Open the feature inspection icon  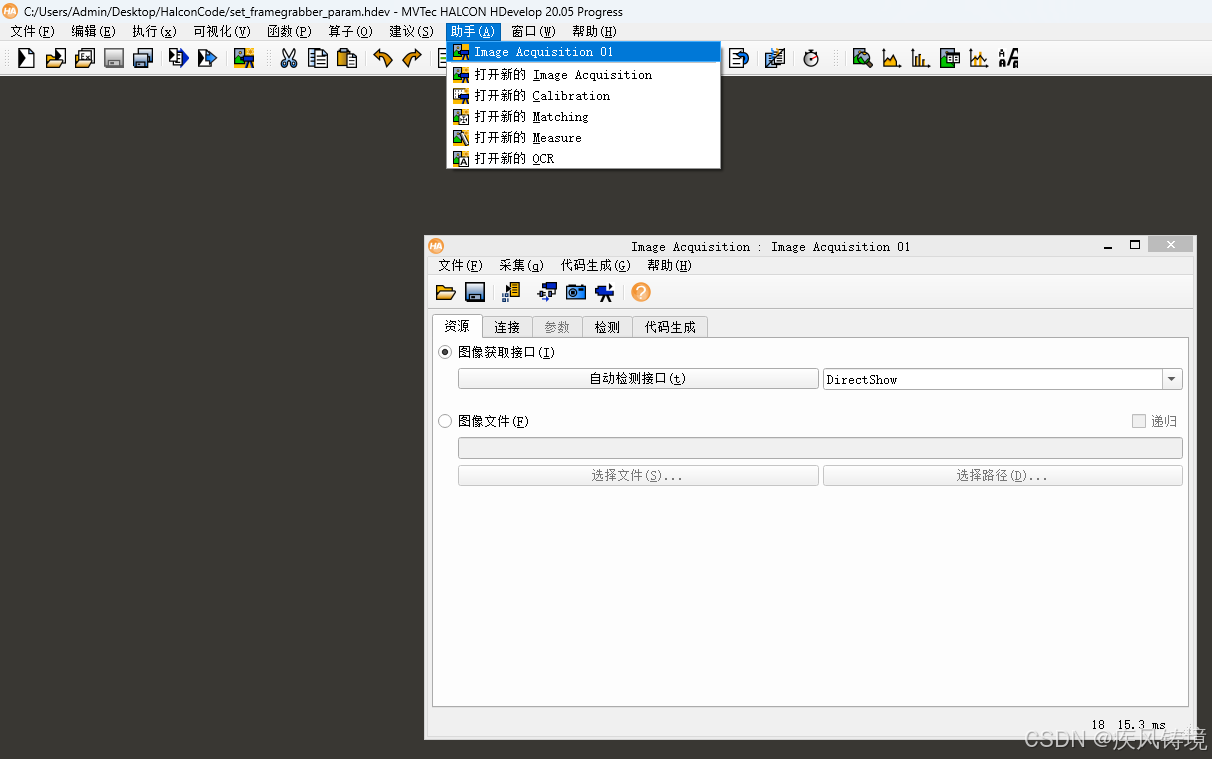click(950, 58)
